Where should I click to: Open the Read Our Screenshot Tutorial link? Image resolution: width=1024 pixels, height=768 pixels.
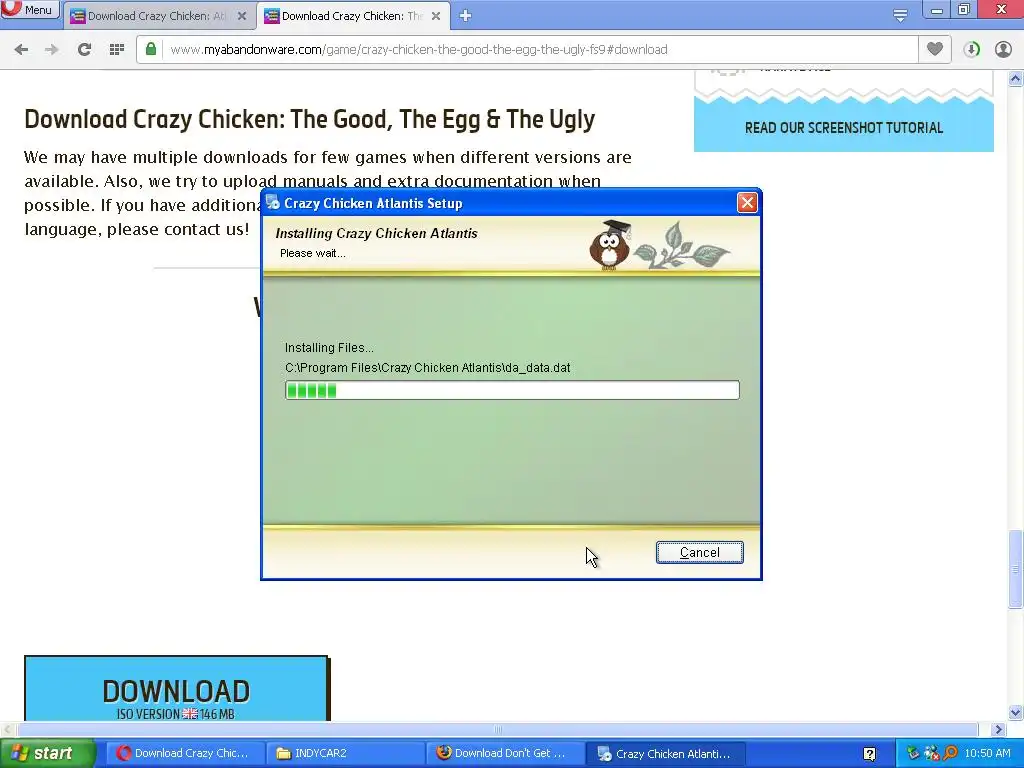pos(844,128)
